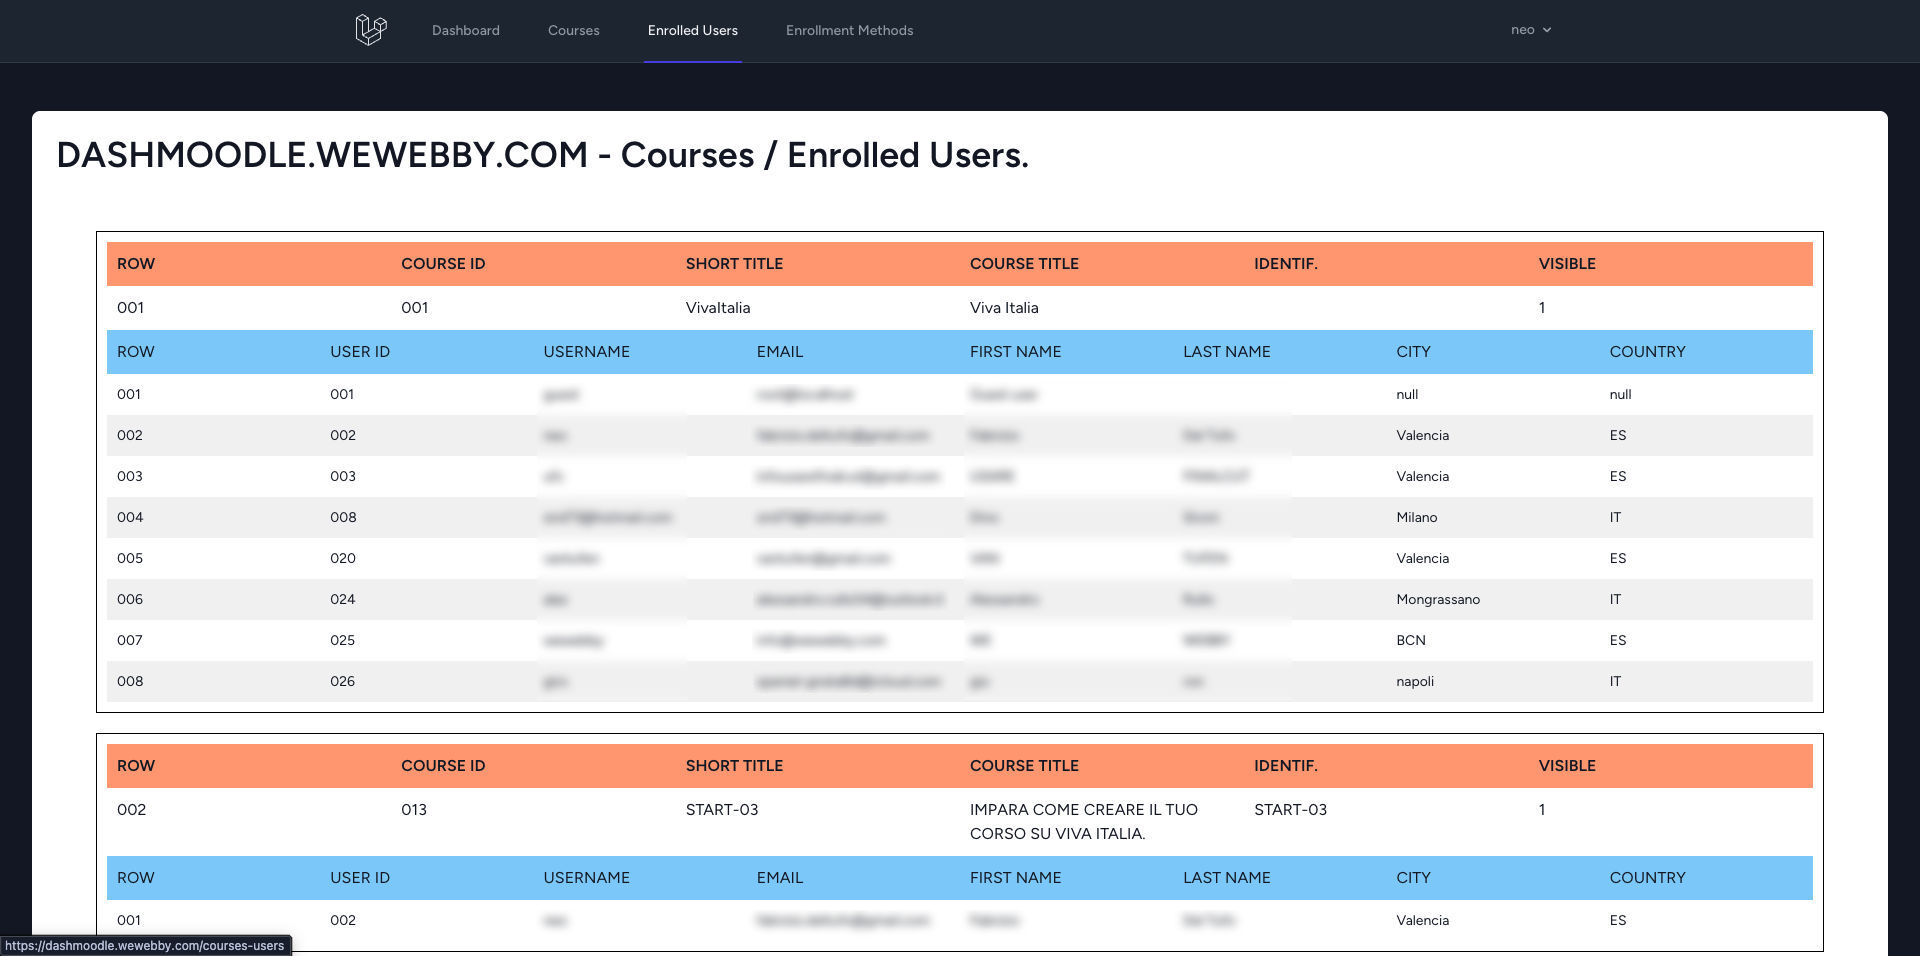Image resolution: width=1920 pixels, height=956 pixels.
Task: Expand the neo user dropdown
Action: coord(1531,30)
